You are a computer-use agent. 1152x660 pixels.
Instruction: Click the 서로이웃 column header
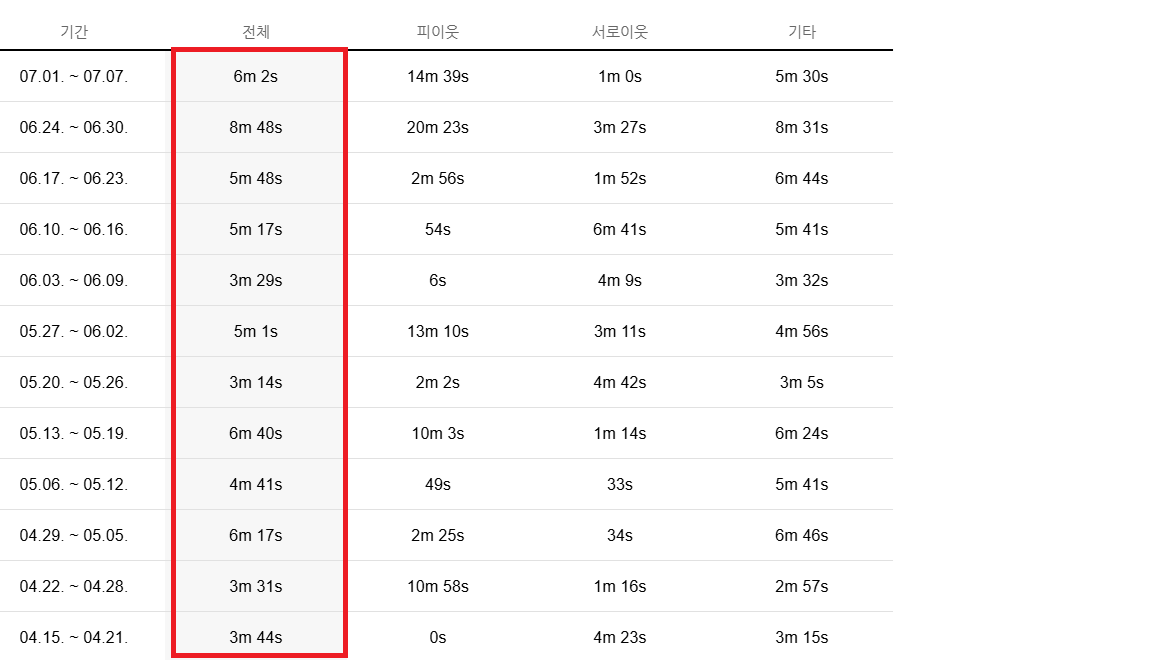(619, 32)
